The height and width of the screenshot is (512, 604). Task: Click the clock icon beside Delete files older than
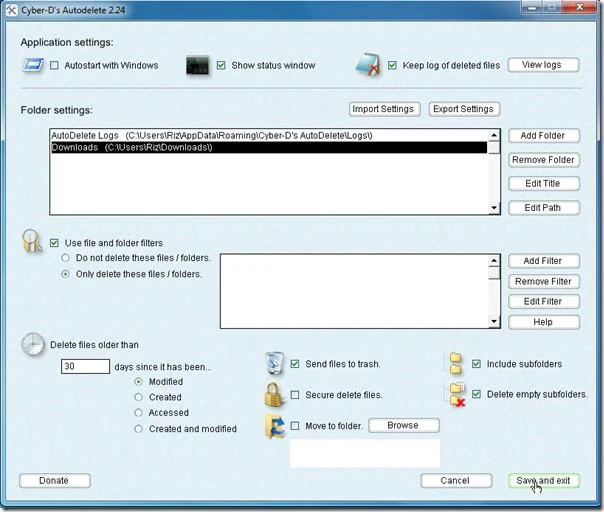pyautogui.click(x=33, y=344)
